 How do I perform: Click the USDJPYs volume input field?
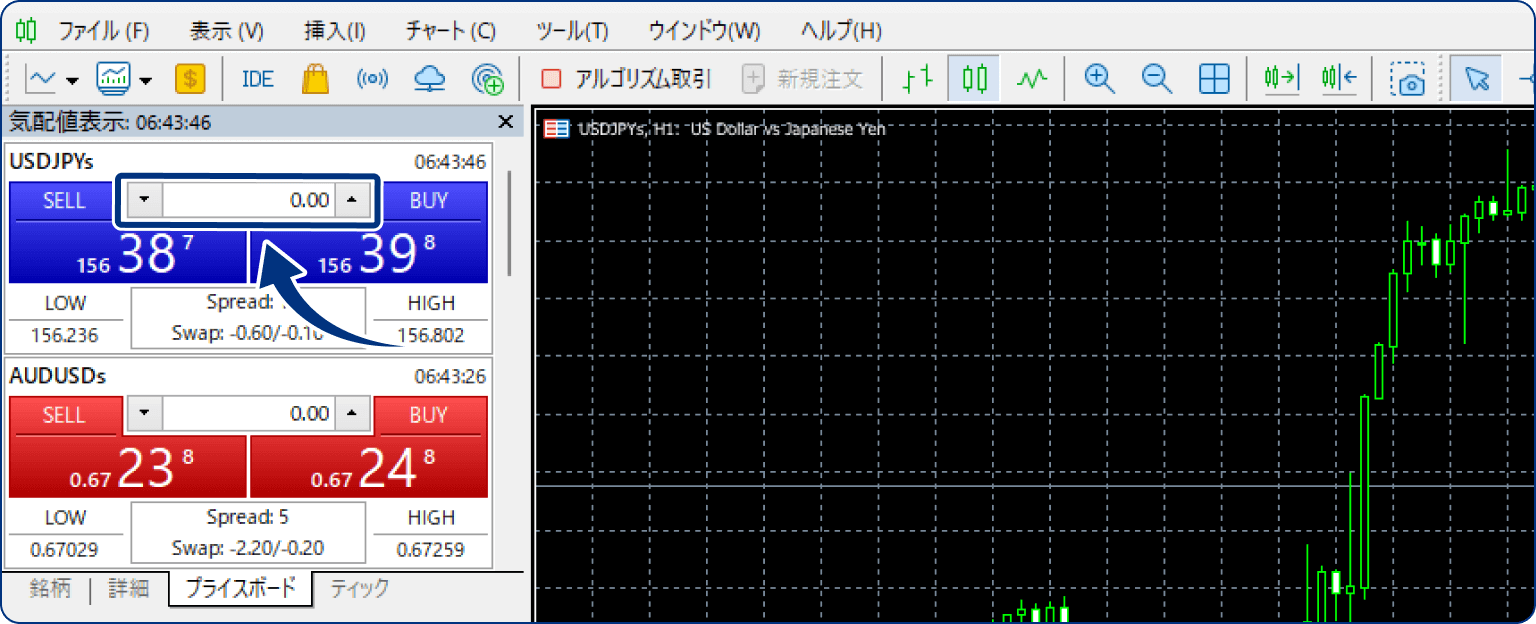pyautogui.click(x=248, y=200)
